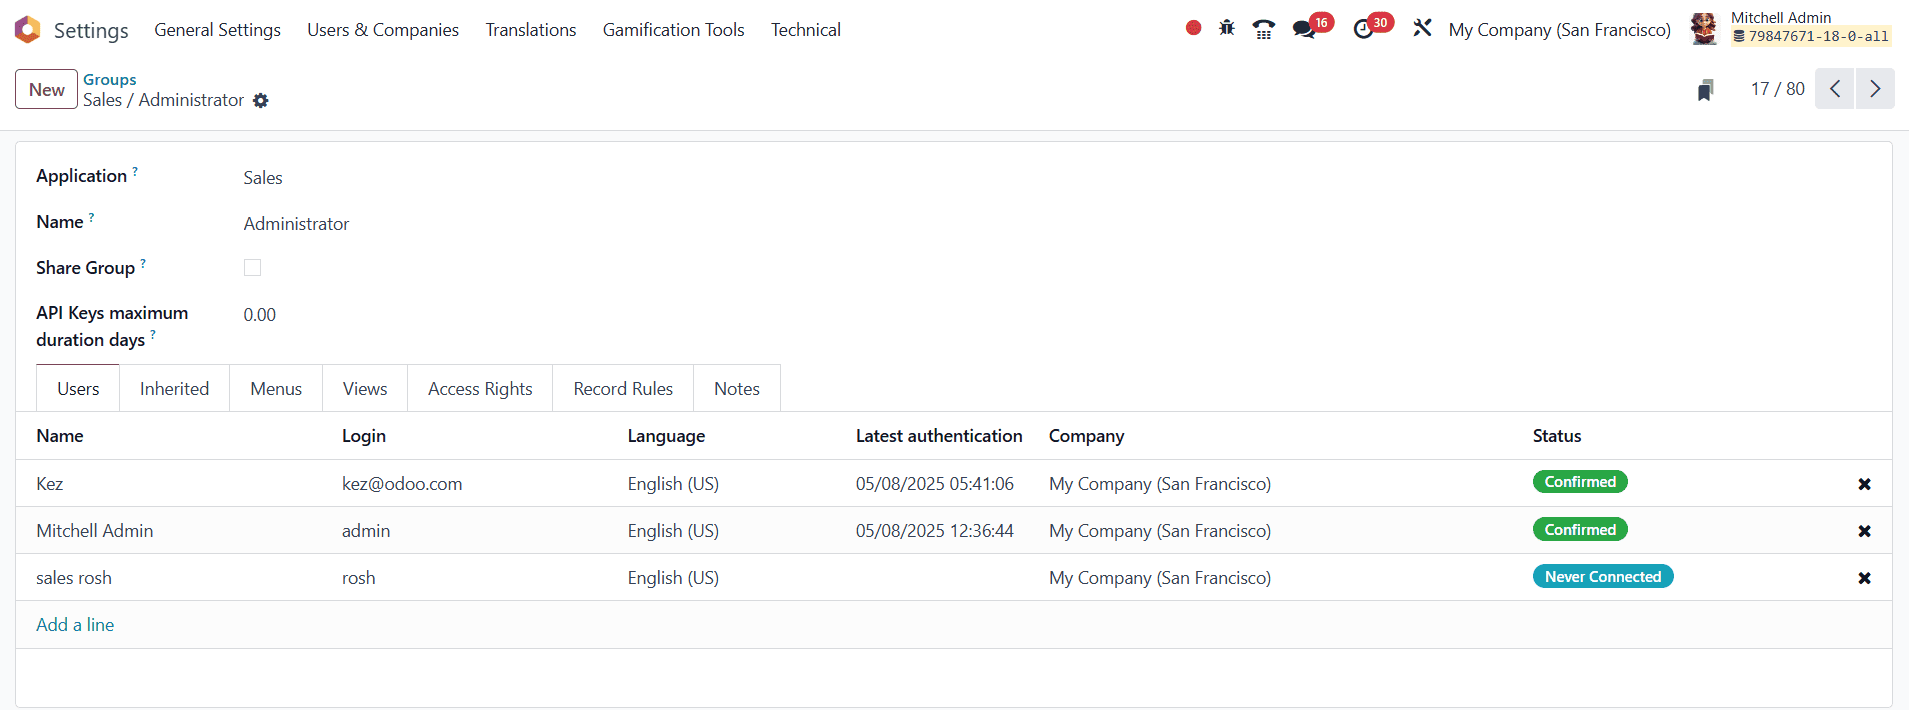Switch to the Record Rules tab

click(x=623, y=389)
